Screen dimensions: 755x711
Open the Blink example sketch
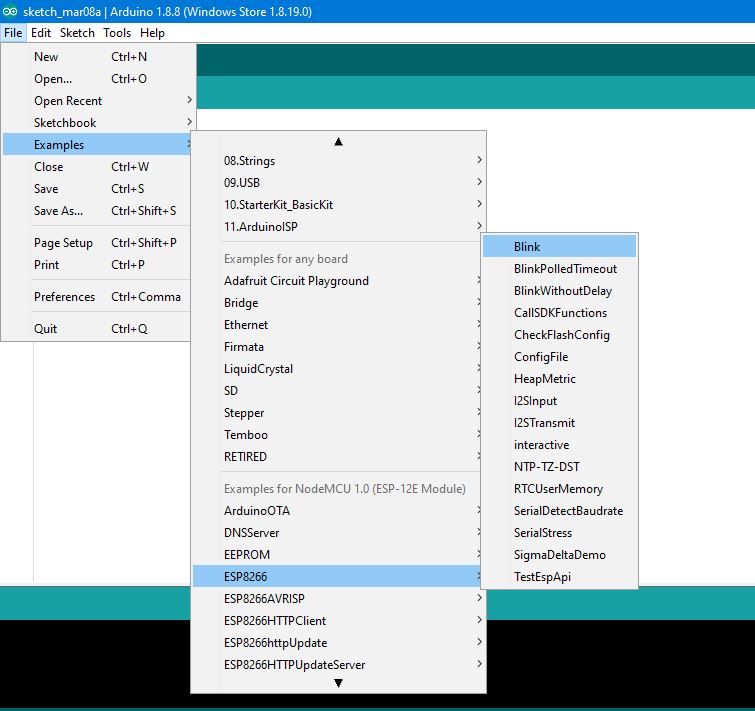(560, 246)
